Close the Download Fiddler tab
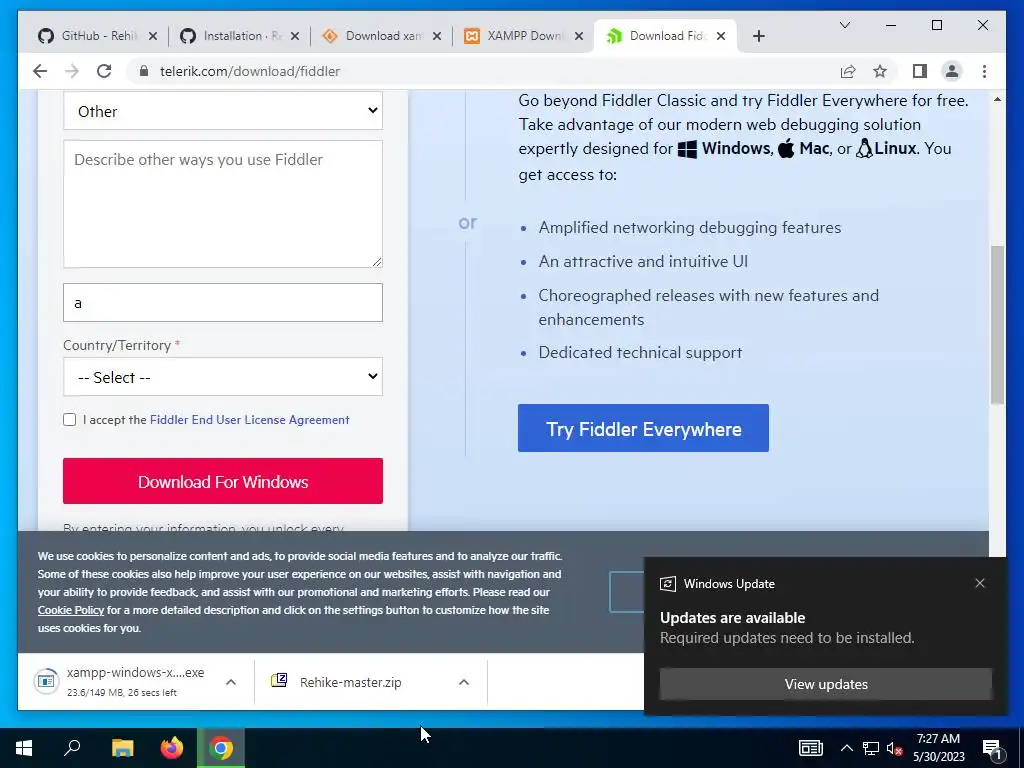This screenshot has height=768, width=1024. click(721, 36)
